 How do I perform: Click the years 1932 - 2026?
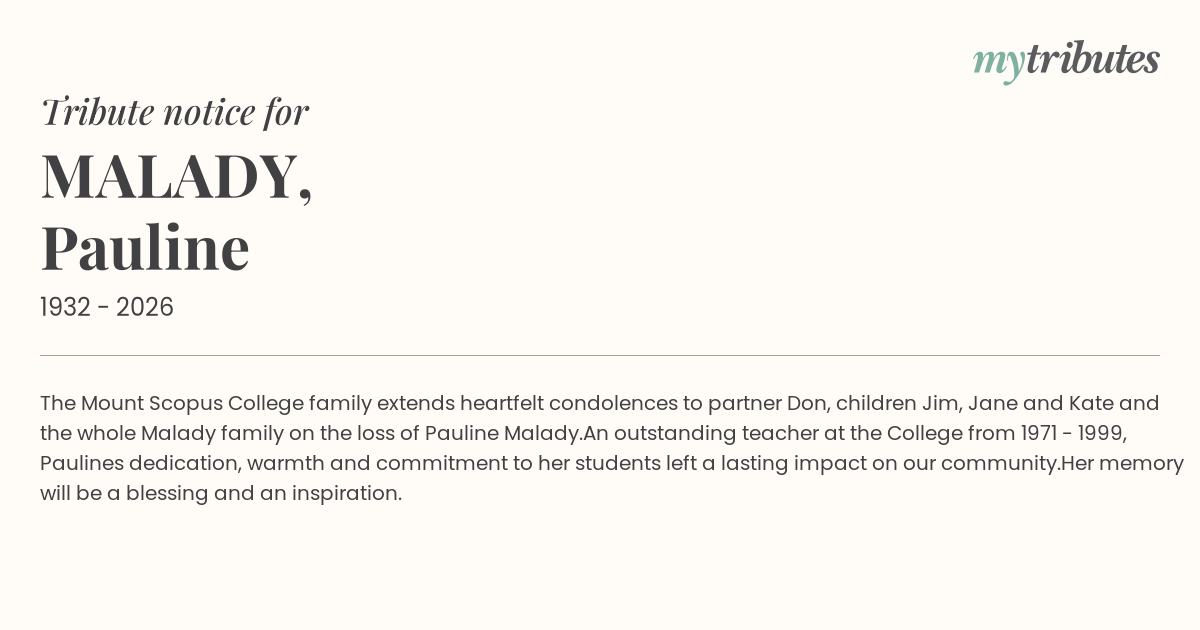[x=107, y=307]
